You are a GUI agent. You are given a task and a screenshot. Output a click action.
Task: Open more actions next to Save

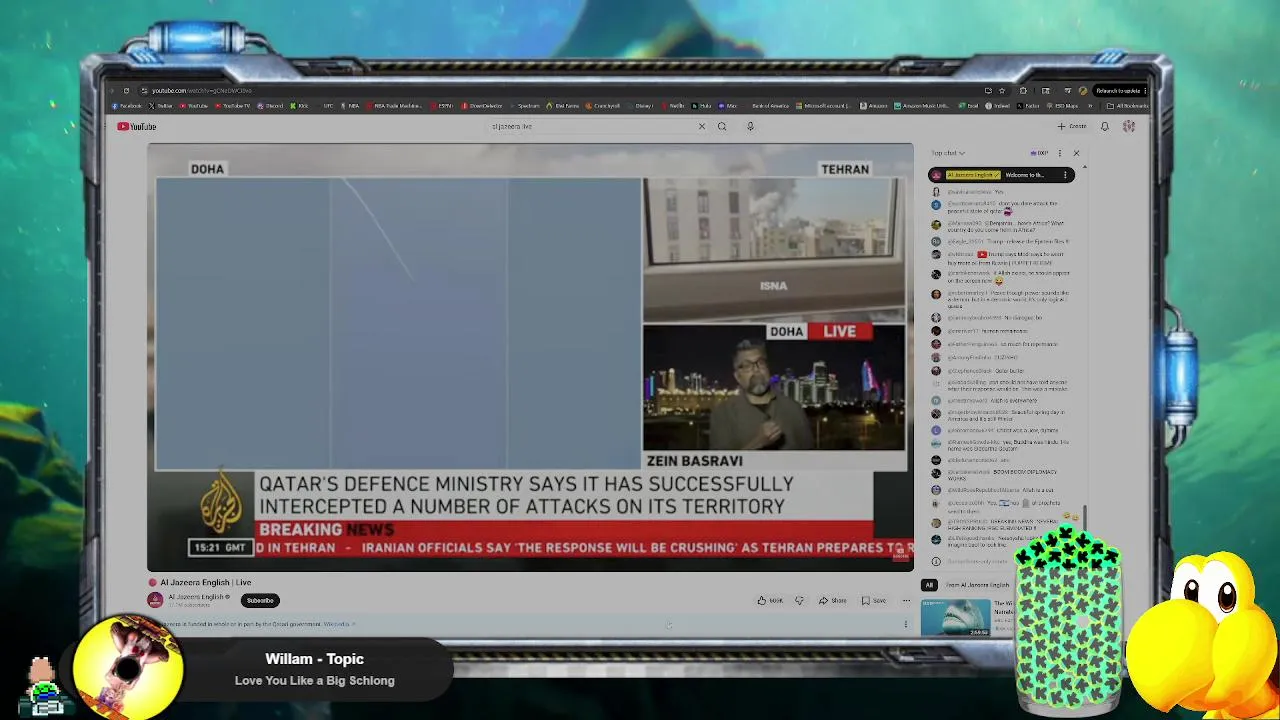[x=906, y=600]
